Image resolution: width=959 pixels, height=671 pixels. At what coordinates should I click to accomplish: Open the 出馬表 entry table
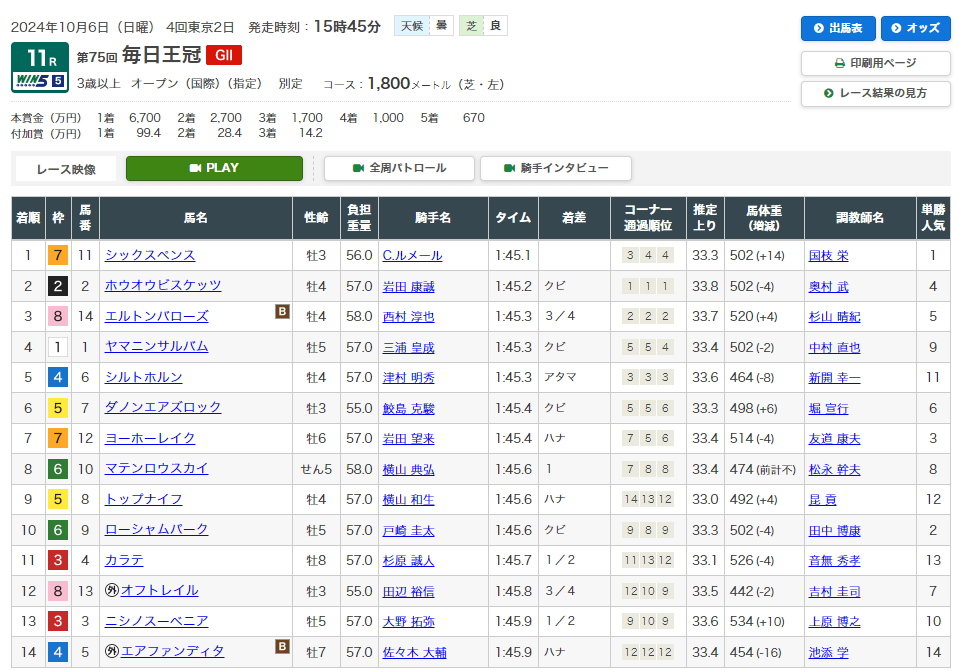pyautogui.click(x=838, y=28)
